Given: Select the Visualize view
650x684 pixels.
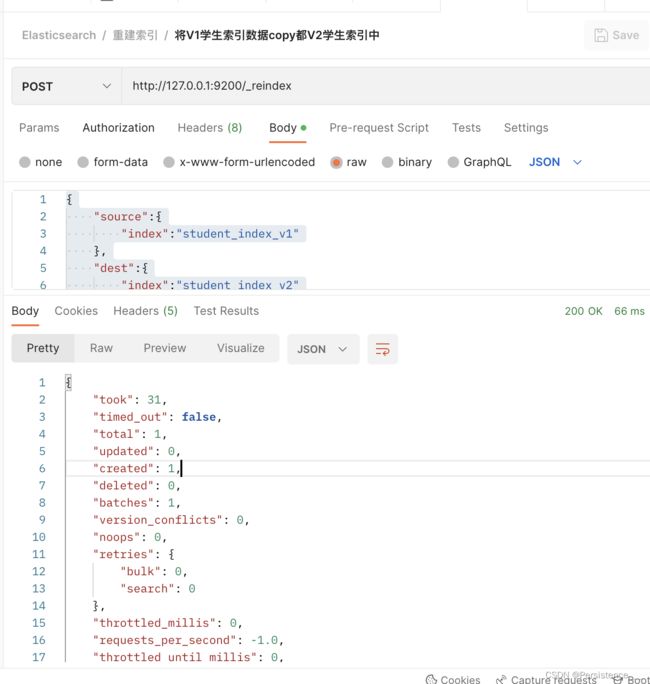Looking at the screenshot, I should [x=241, y=348].
